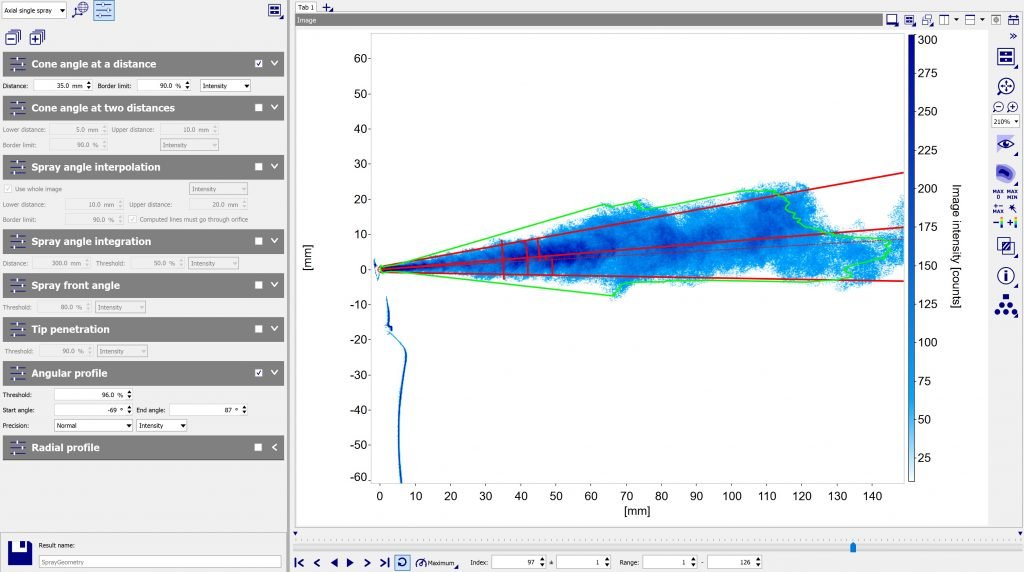Disable the Cone angle at a distance checkbox

point(259,64)
